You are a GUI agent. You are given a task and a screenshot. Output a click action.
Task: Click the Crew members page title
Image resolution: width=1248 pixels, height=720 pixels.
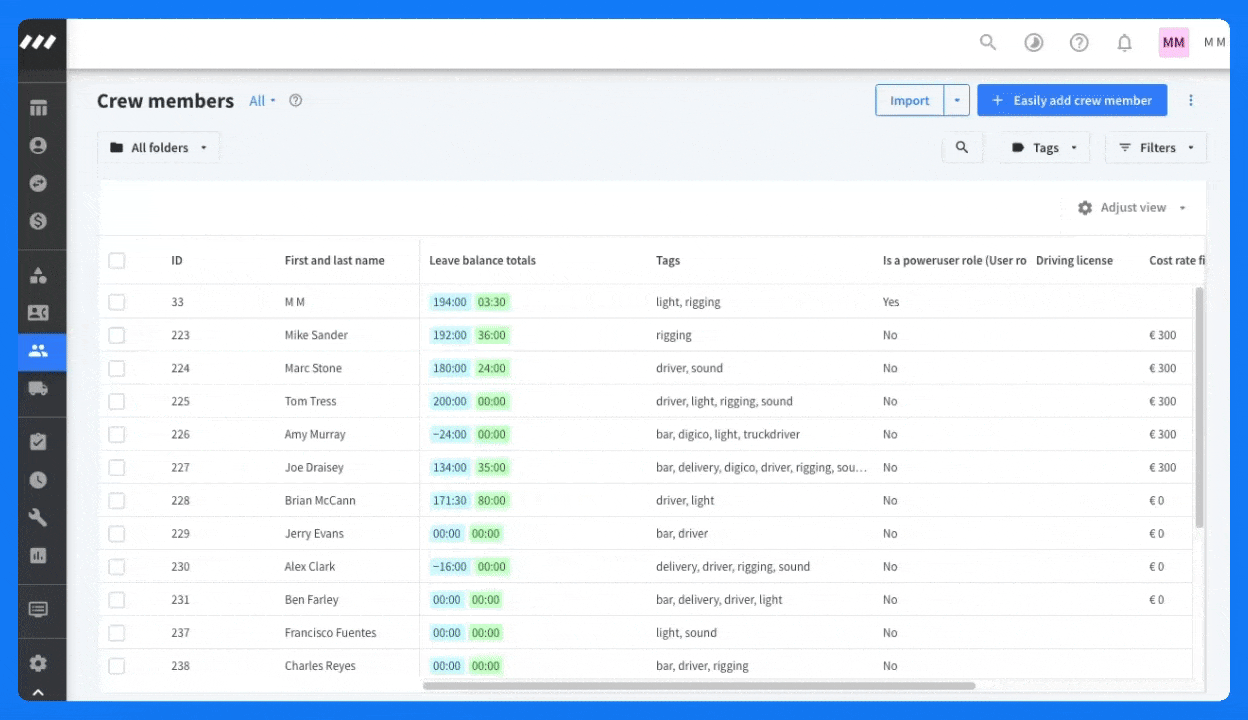[x=165, y=101]
